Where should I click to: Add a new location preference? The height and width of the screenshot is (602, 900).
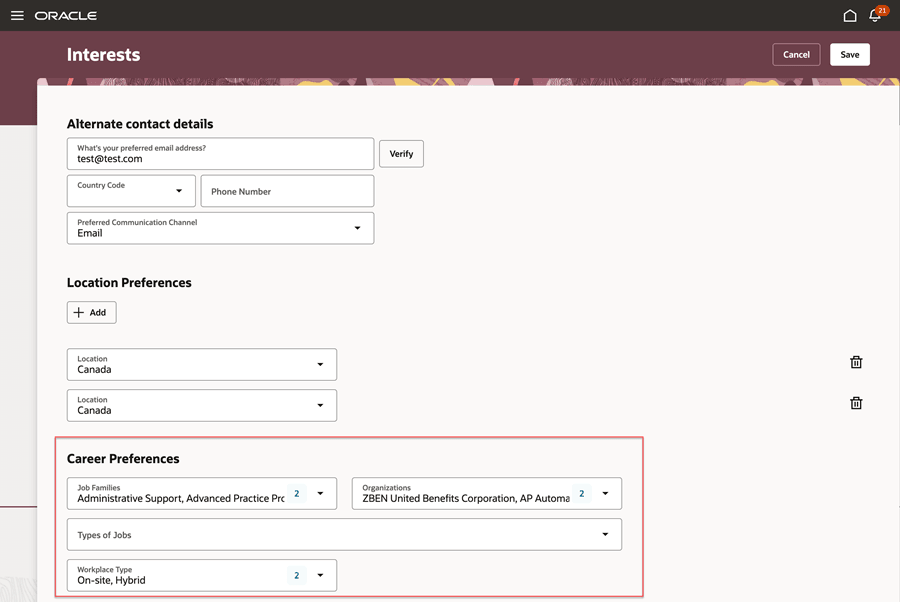[91, 312]
